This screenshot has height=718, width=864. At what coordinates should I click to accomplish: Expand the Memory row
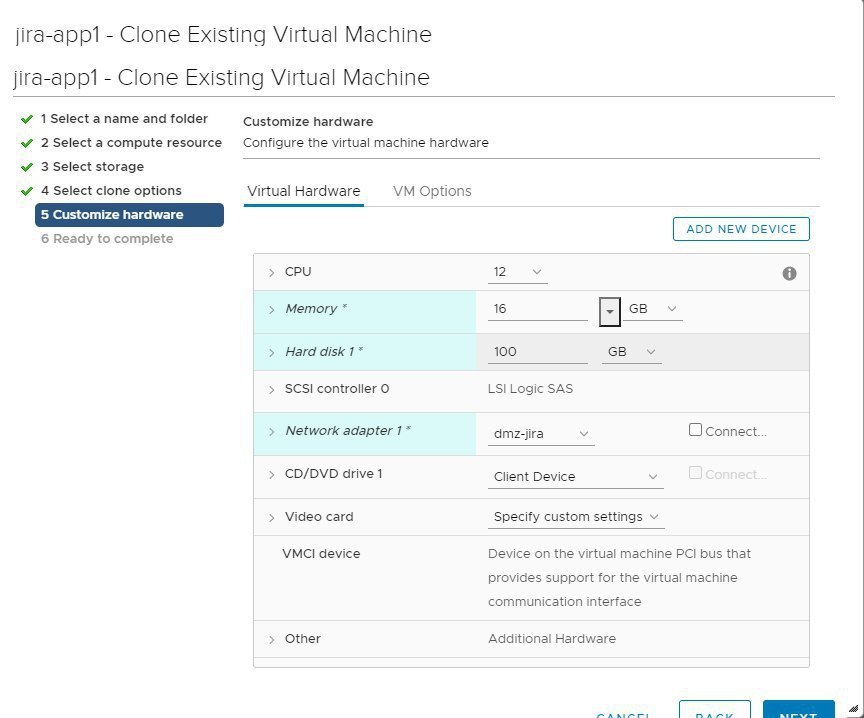271,310
